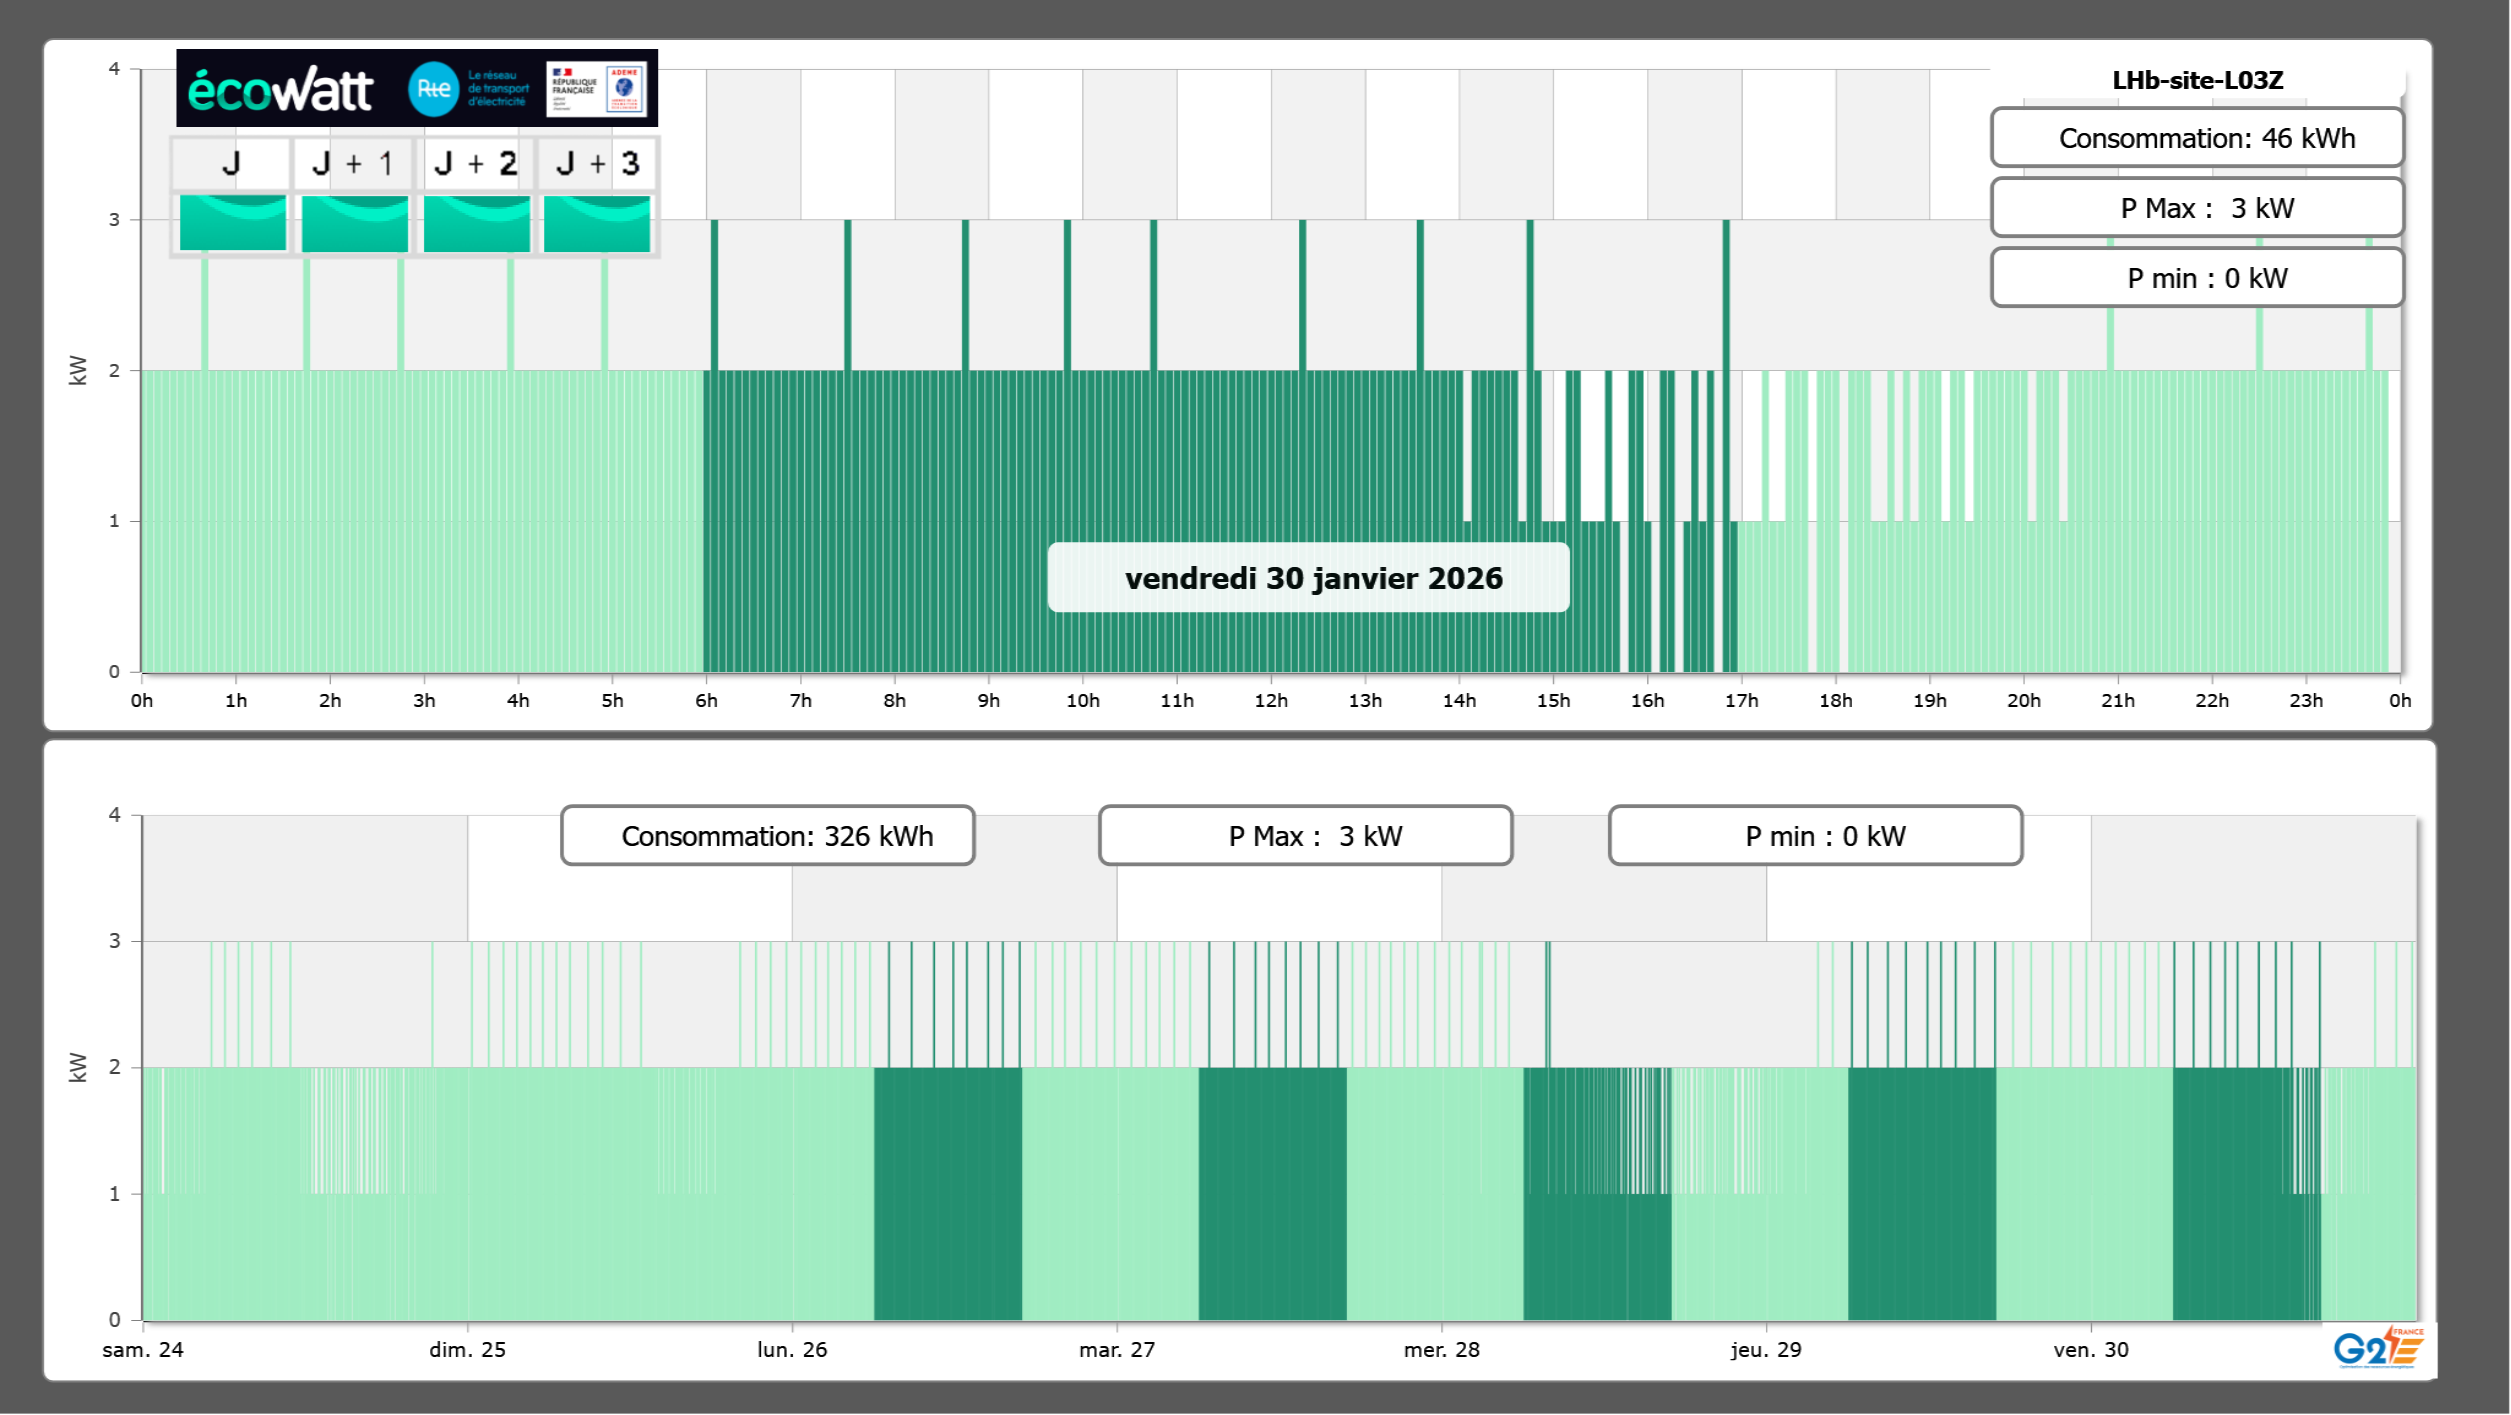The width and height of the screenshot is (2511, 1415).
Task: Select the J day tab
Action: coord(231,163)
